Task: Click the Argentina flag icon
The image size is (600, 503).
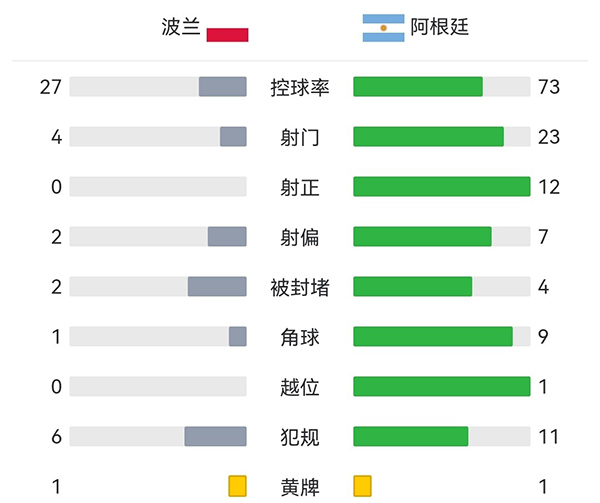Action: tap(383, 29)
